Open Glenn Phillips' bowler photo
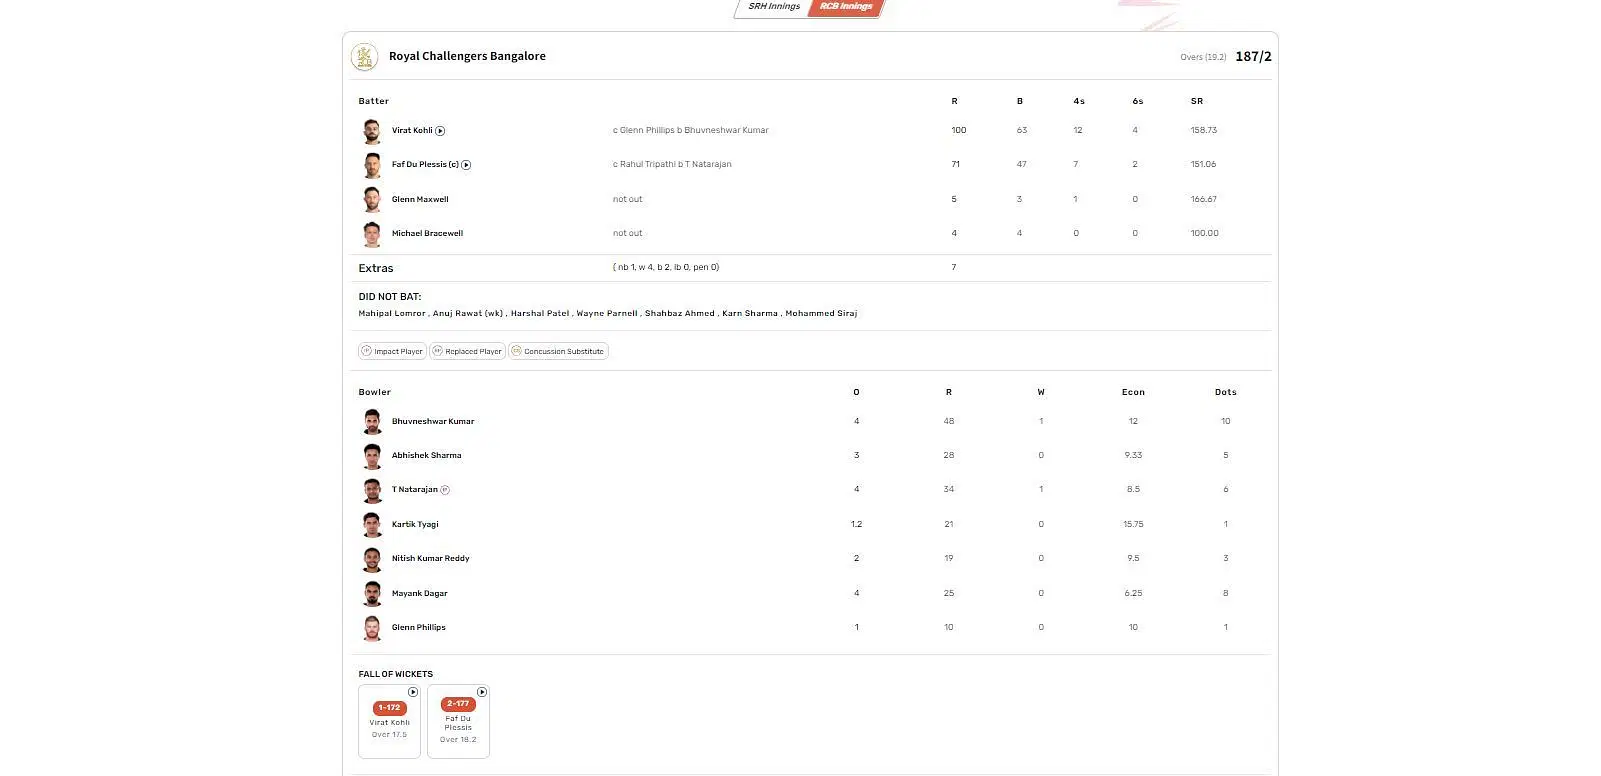1601x776 pixels. [x=372, y=627]
